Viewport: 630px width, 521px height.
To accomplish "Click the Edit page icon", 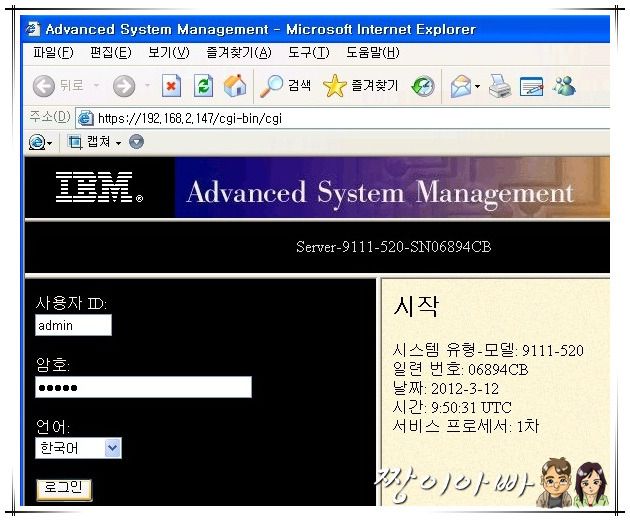I will [x=531, y=86].
